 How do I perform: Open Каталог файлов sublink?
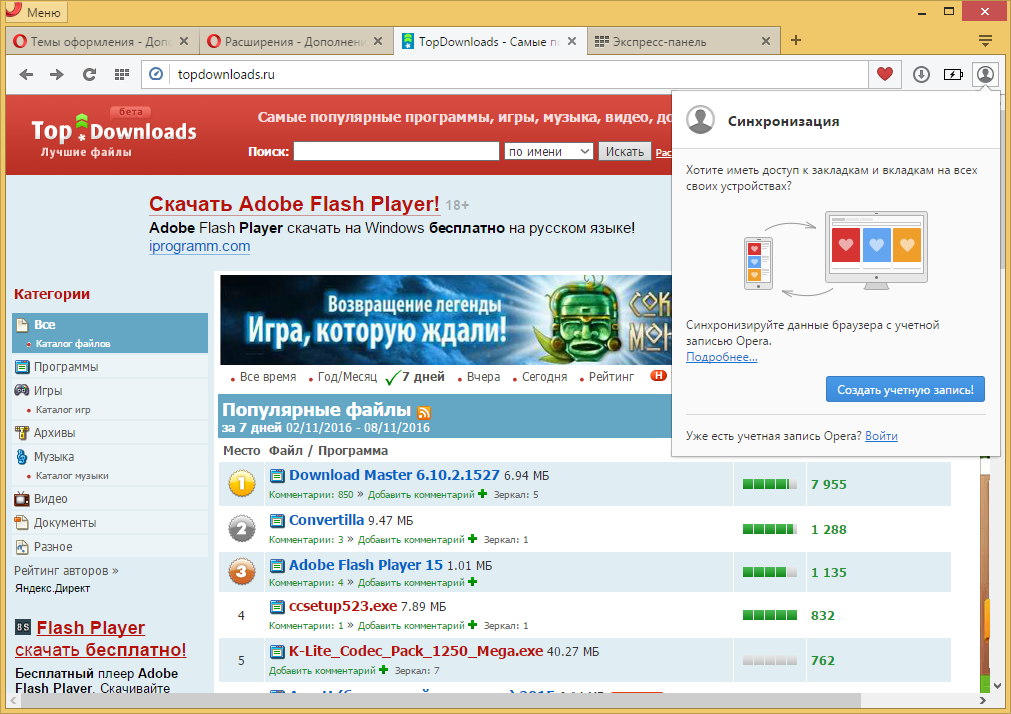tap(73, 344)
